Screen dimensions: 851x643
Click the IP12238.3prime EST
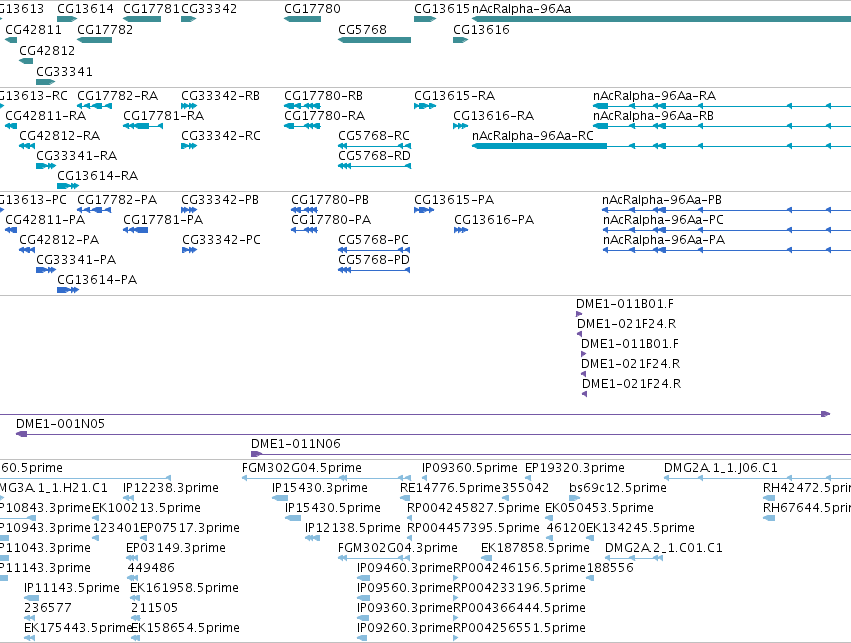click(x=171, y=488)
